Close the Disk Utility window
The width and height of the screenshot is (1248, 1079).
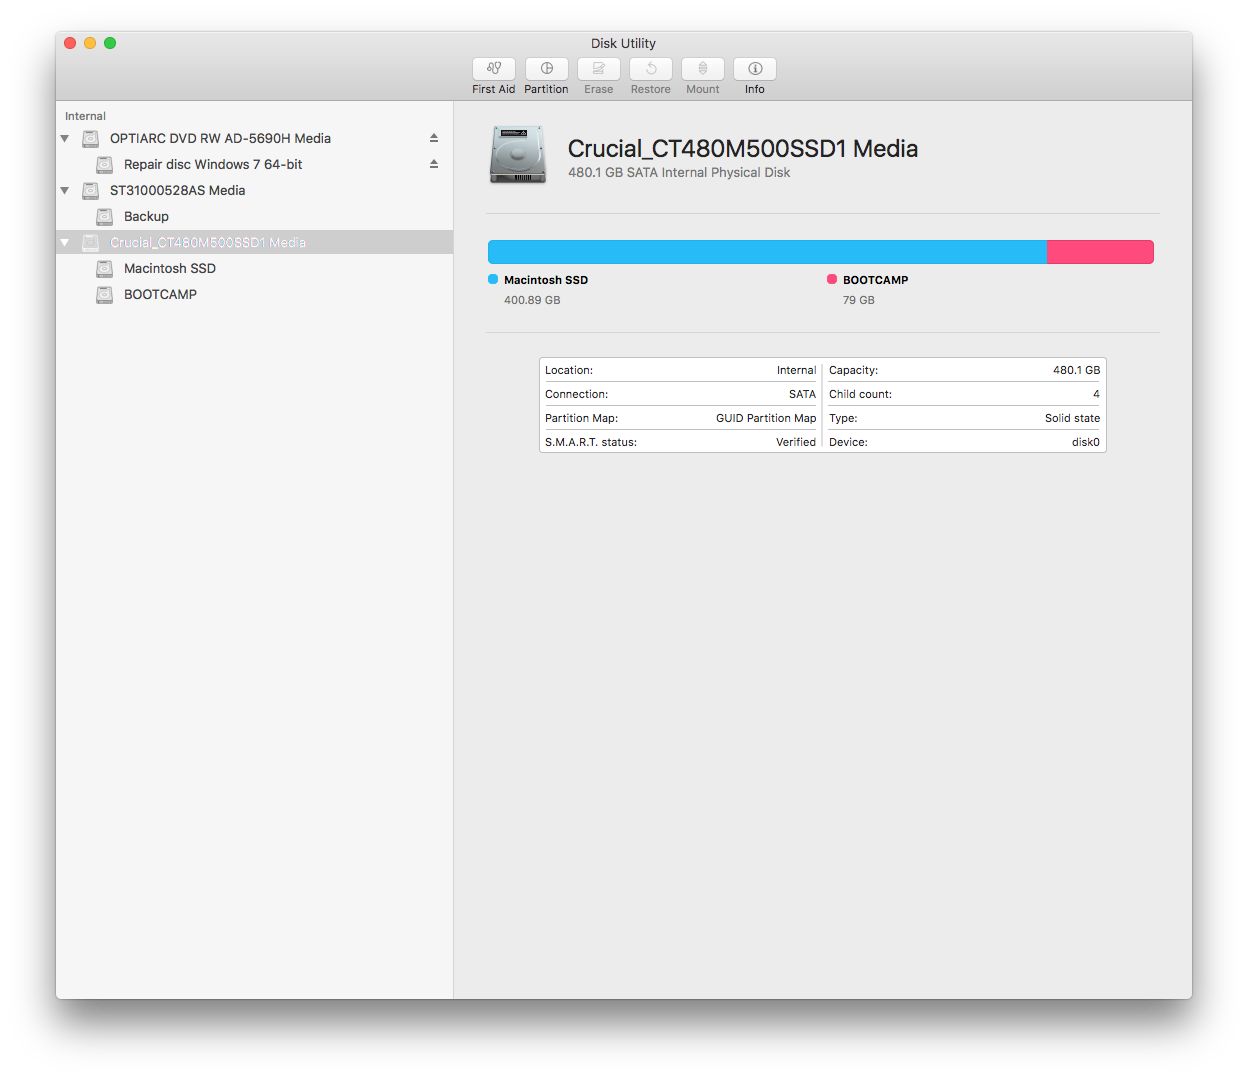coord(70,43)
